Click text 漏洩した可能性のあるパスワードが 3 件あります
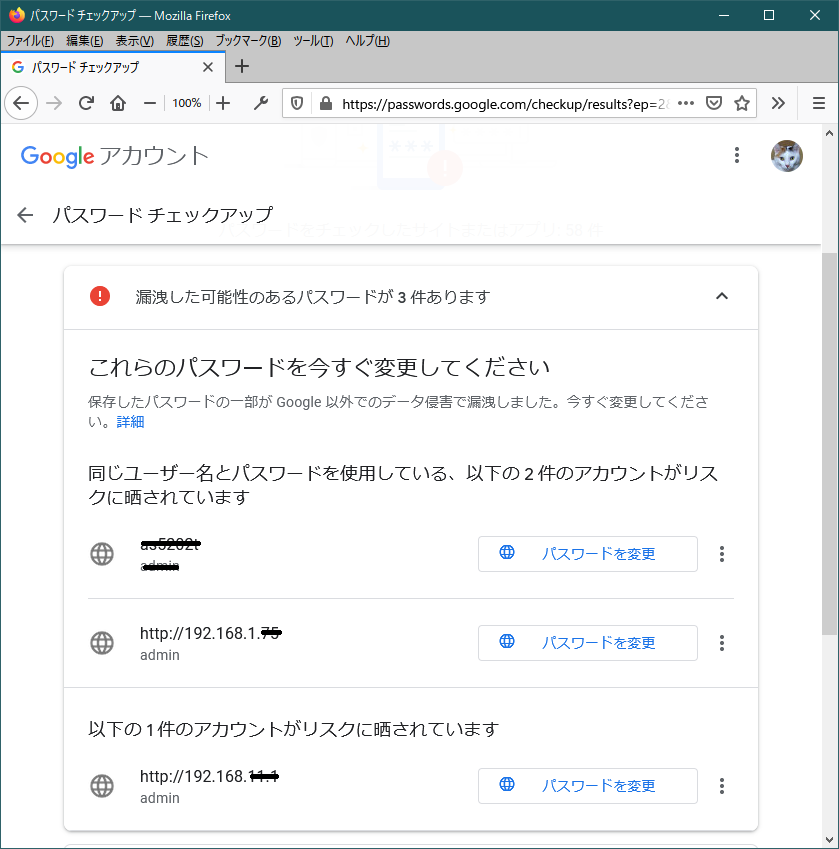 (x=313, y=297)
